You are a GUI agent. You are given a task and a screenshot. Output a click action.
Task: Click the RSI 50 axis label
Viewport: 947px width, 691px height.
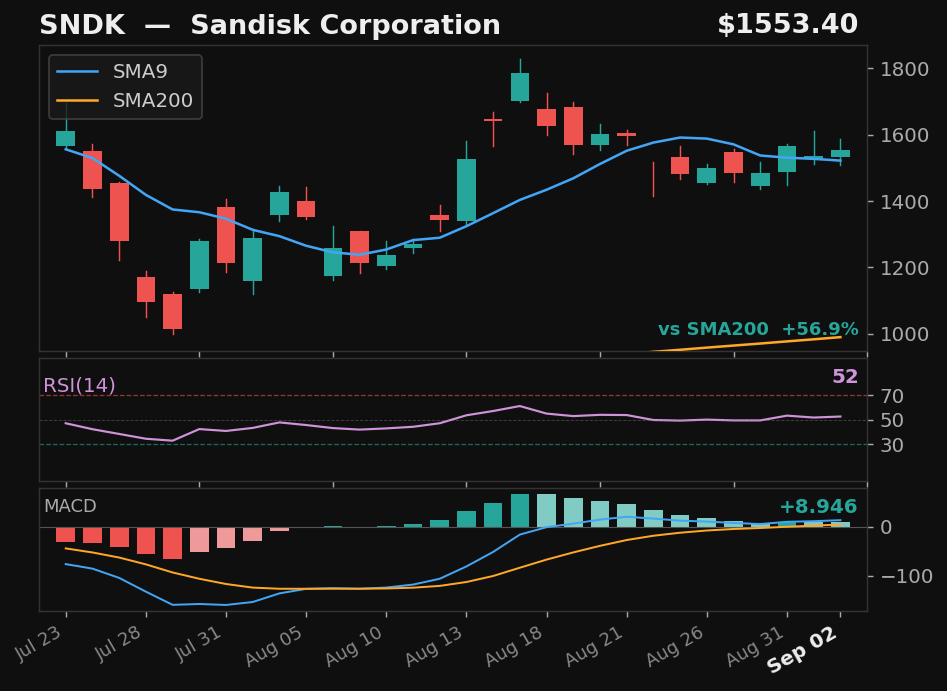pos(892,420)
